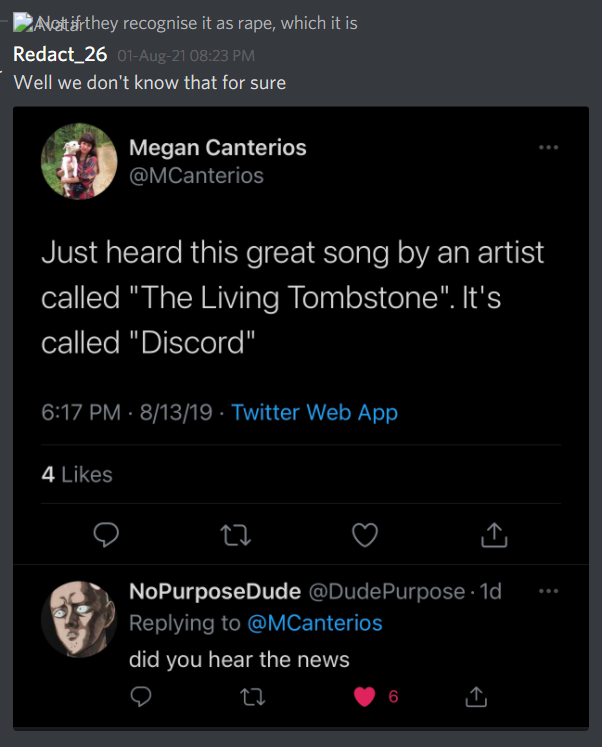Open more options on Megan Canterios tweet

(548, 147)
